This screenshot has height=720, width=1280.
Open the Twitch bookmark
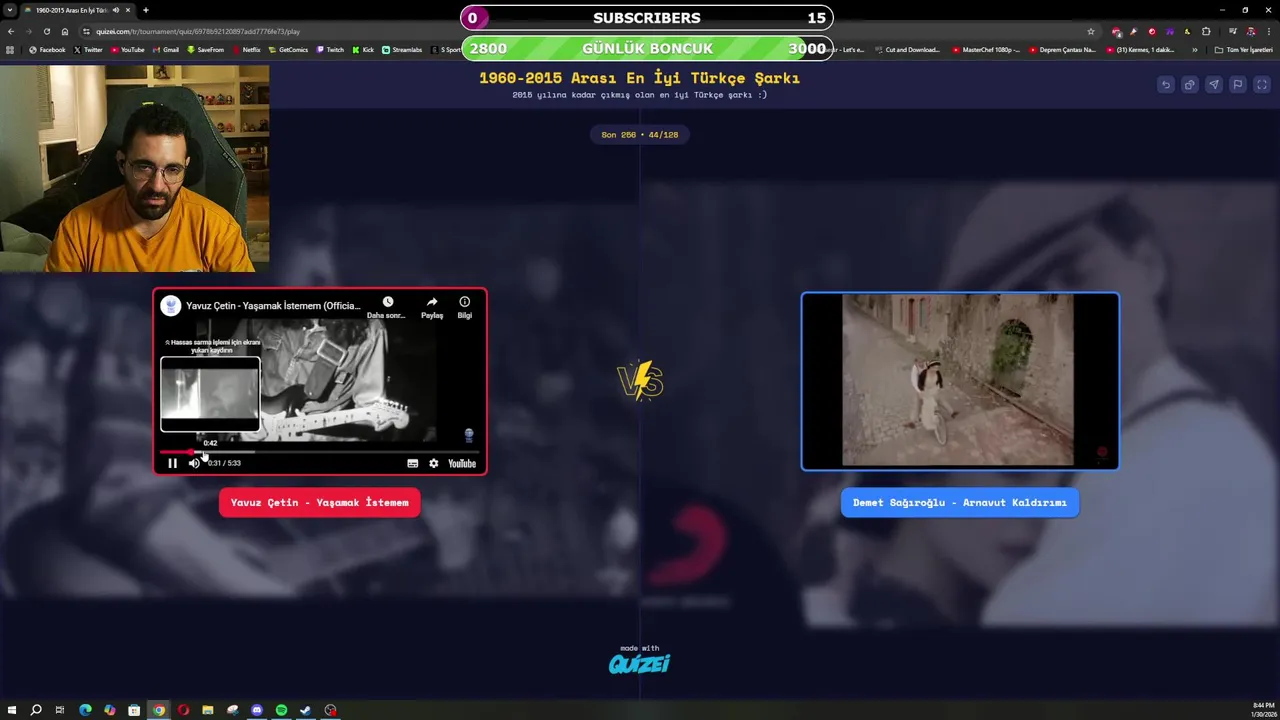point(330,49)
